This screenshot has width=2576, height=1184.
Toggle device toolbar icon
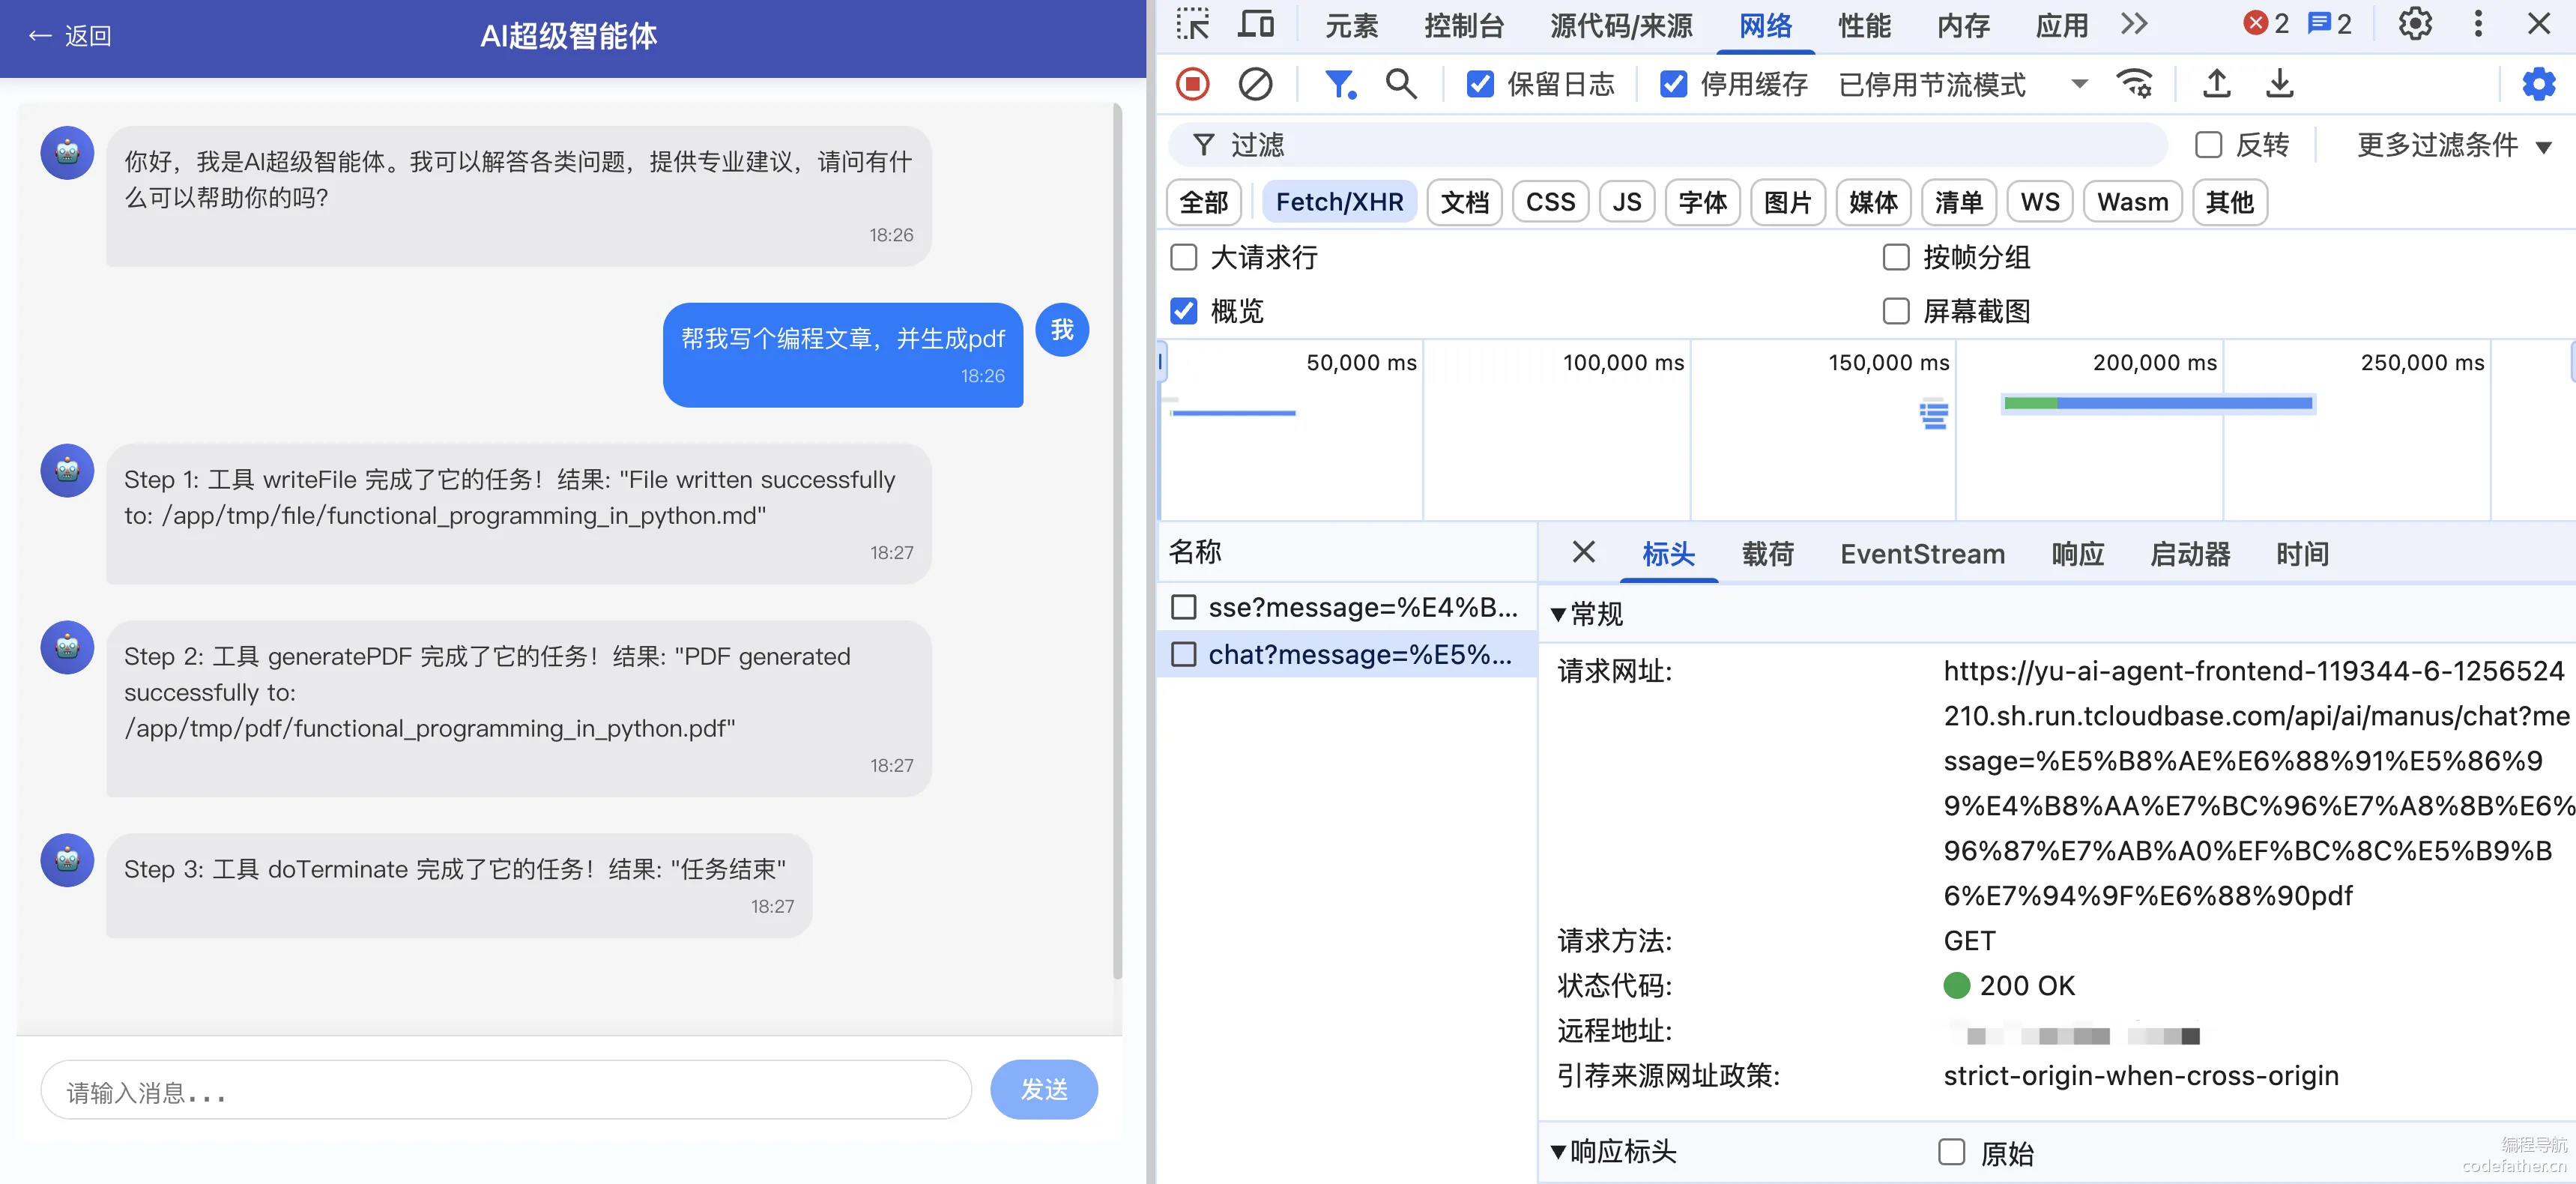tap(1256, 24)
